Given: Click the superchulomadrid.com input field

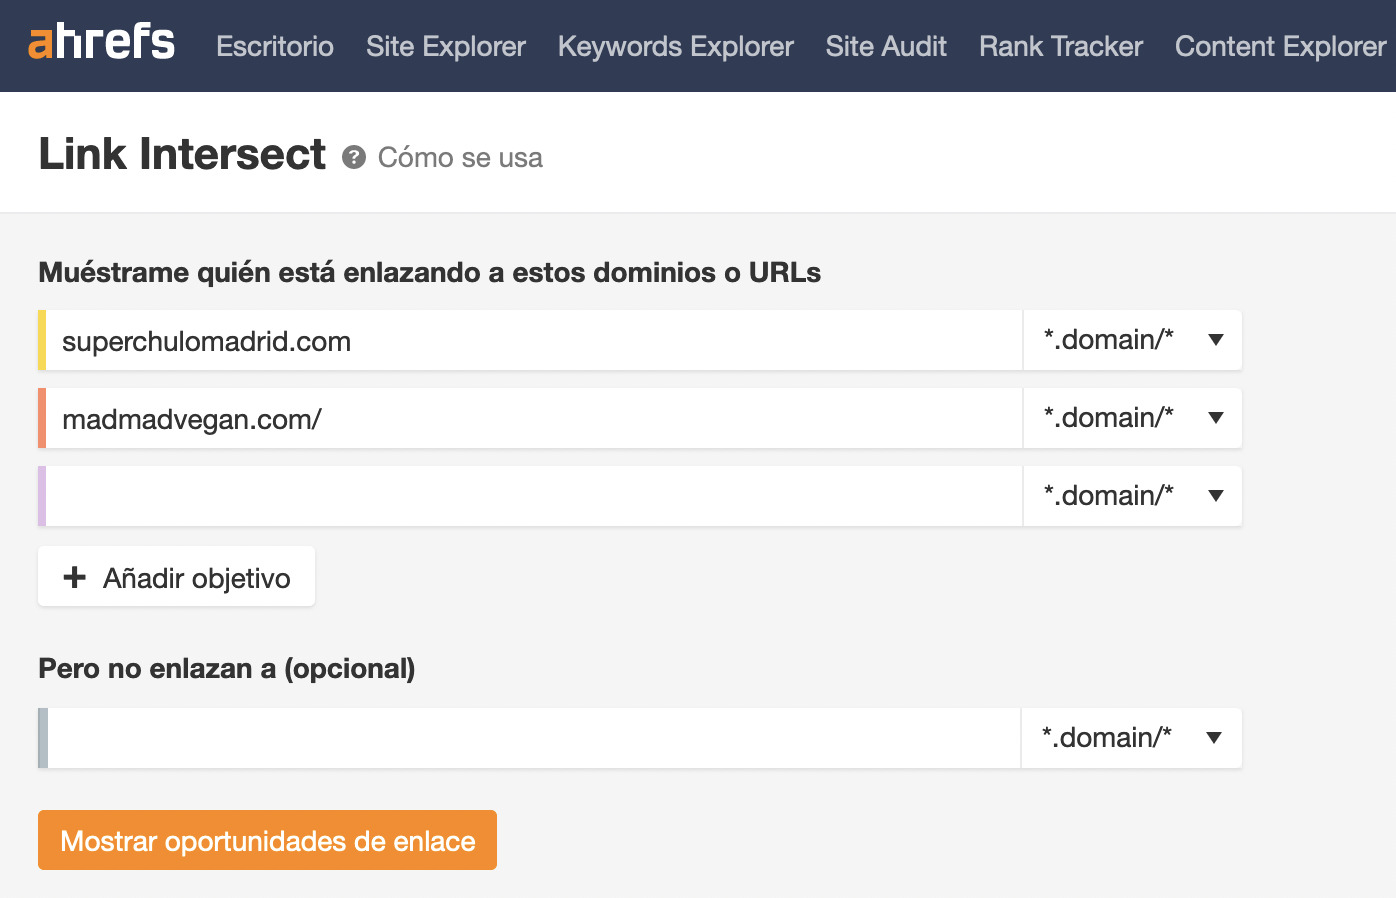Looking at the screenshot, I should 530,341.
